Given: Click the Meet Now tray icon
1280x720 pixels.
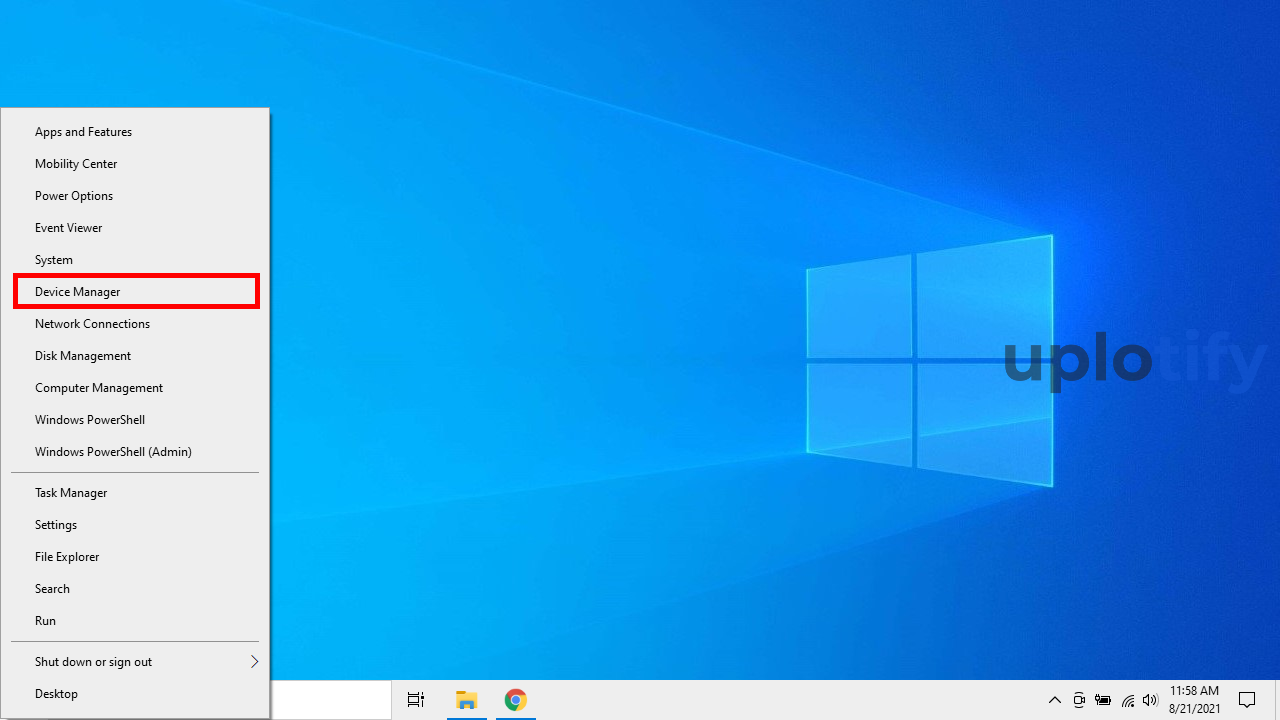Looking at the screenshot, I should tap(1079, 700).
